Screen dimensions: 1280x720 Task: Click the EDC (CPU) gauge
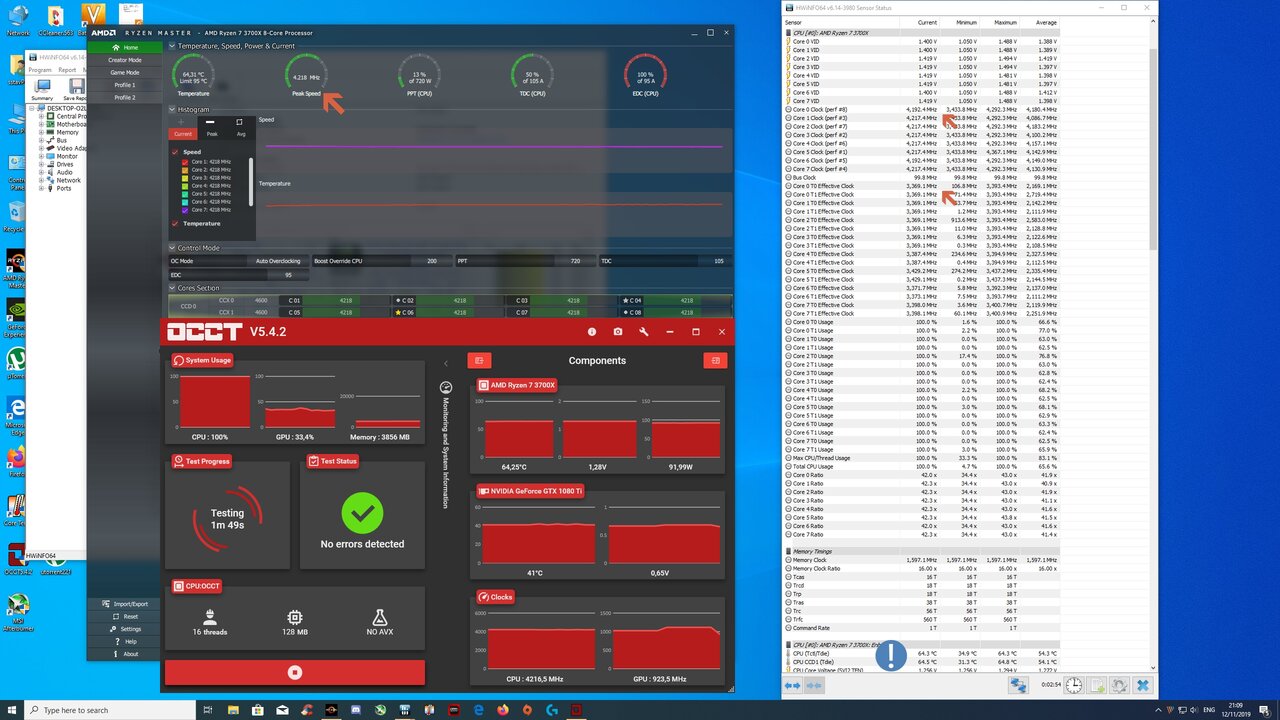pyautogui.click(x=645, y=73)
